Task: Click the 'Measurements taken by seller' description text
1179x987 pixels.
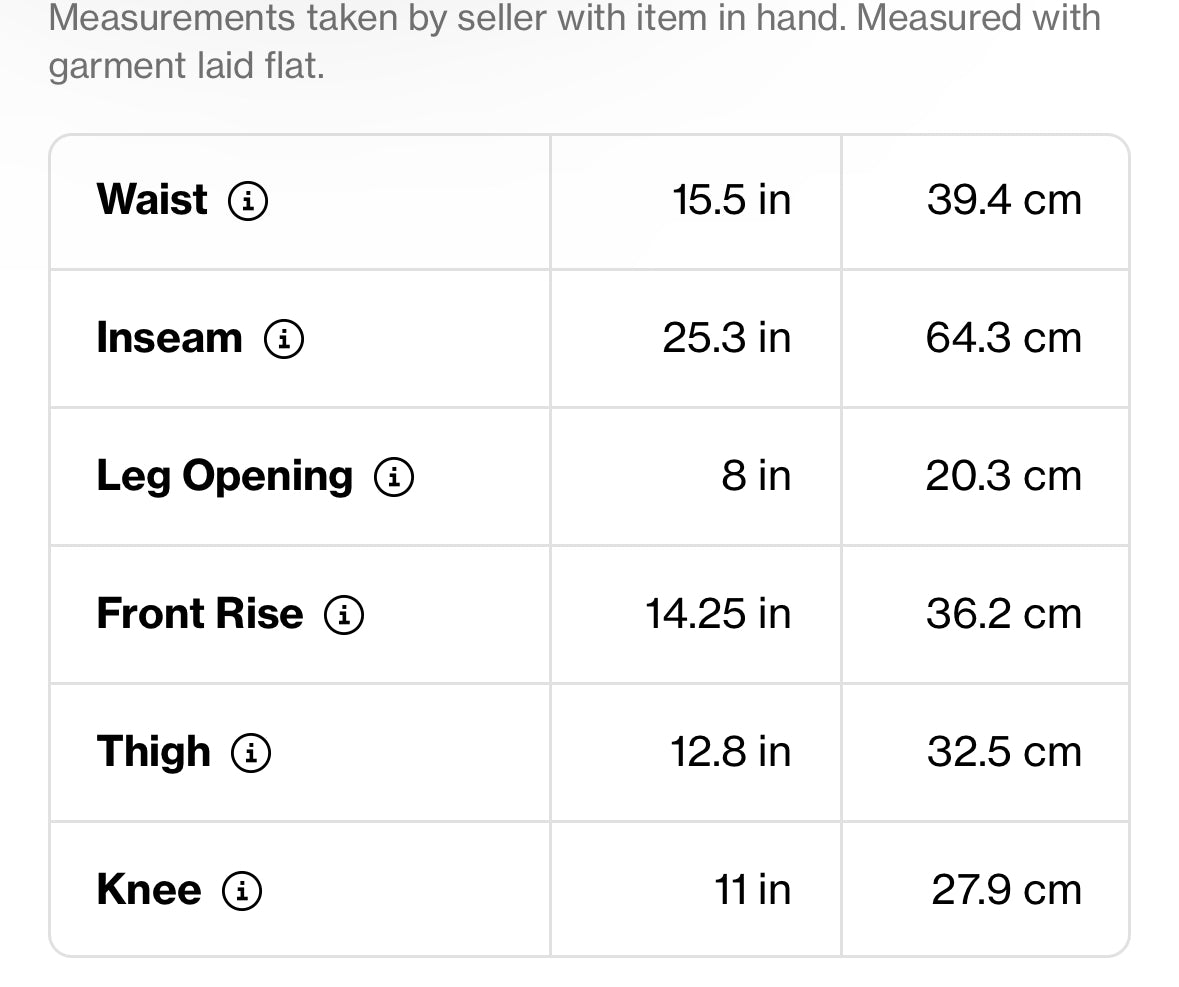Action: [574, 40]
